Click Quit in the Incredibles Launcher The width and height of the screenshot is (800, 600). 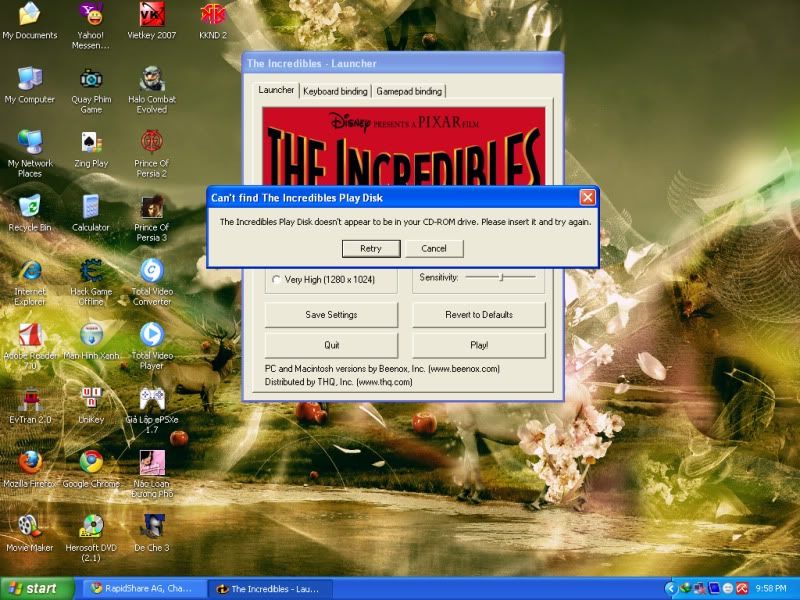click(x=331, y=345)
